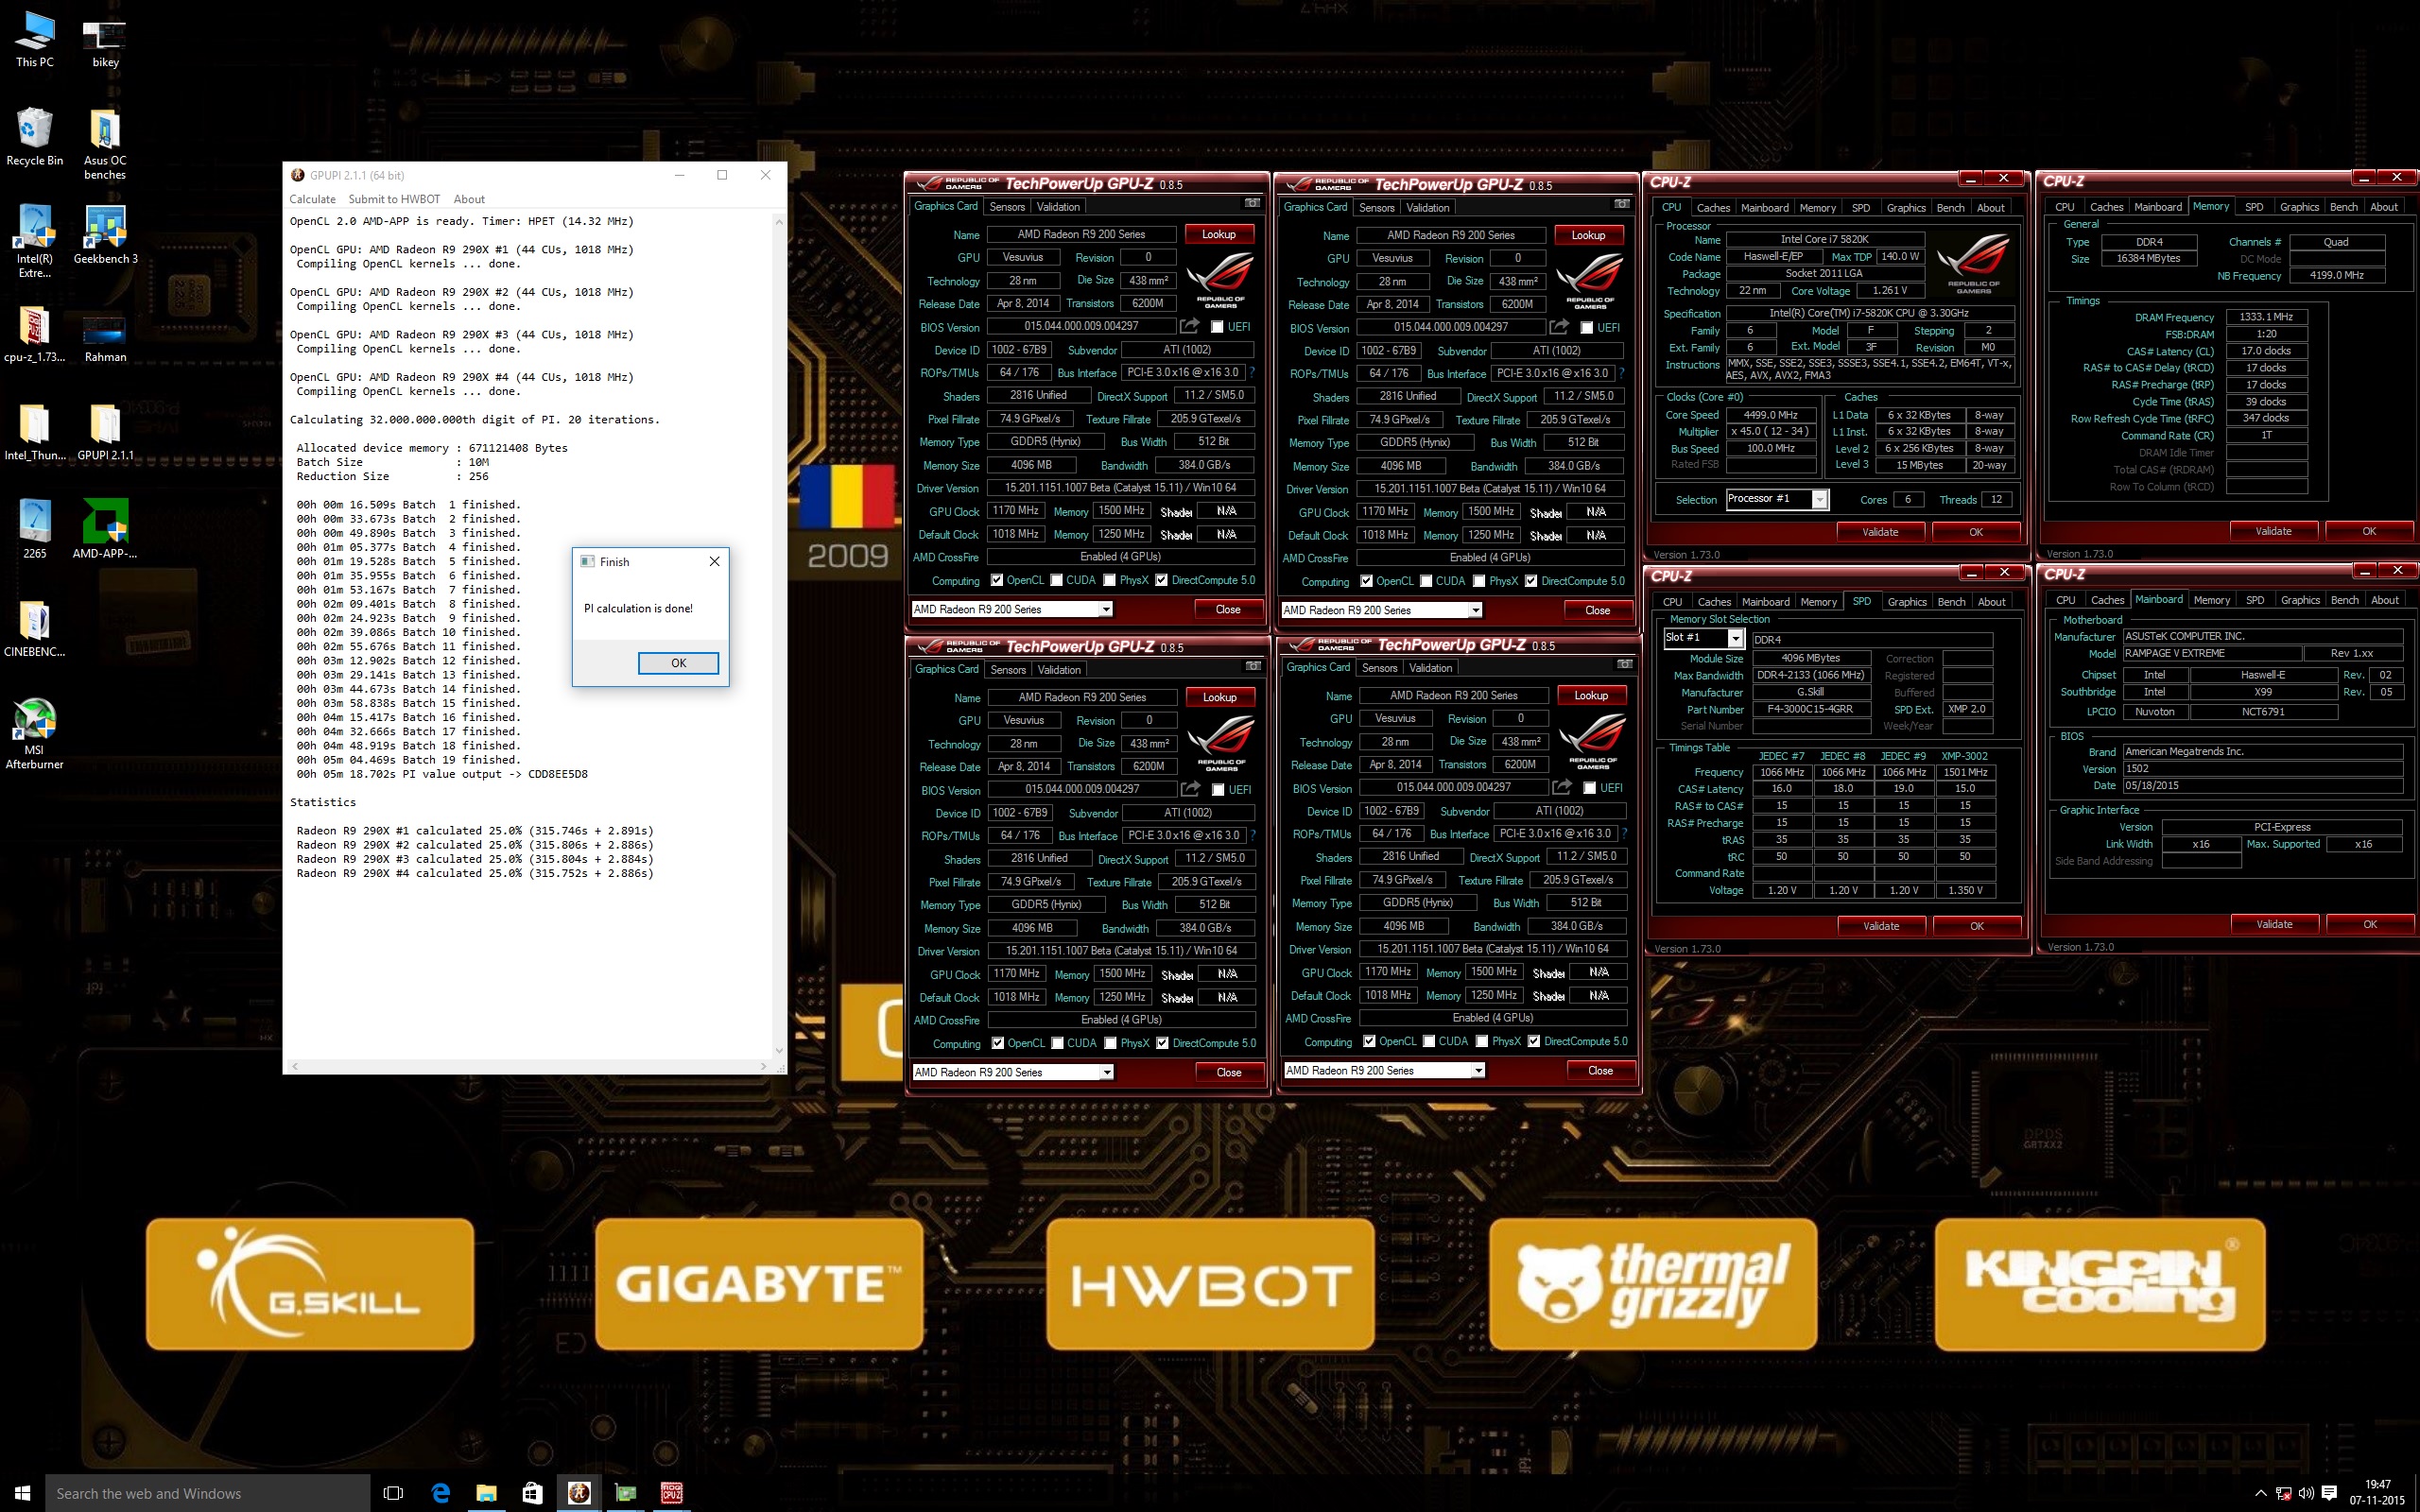Click BIOS export arrow icon in top-left GPU-Z
The image size is (2420, 1512).
[1189, 326]
